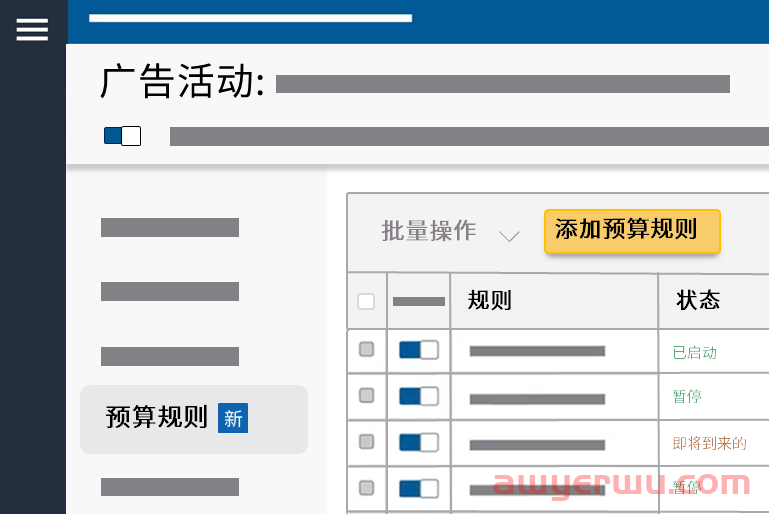Click the 已启动 status text
Image resolution: width=769 pixels, height=514 pixels.
click(694, 353)
